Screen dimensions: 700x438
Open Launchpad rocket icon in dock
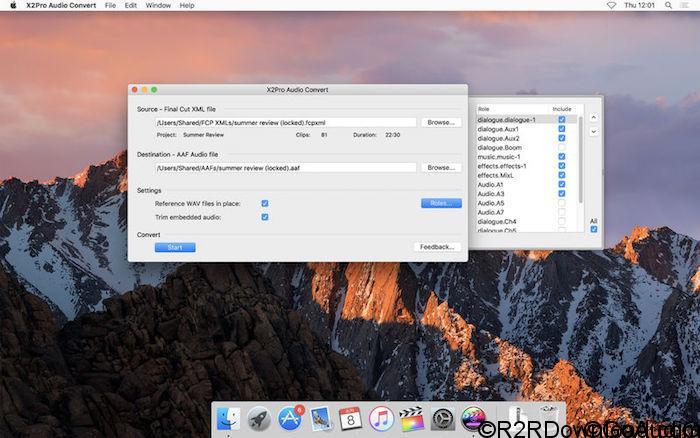[259, 419]
